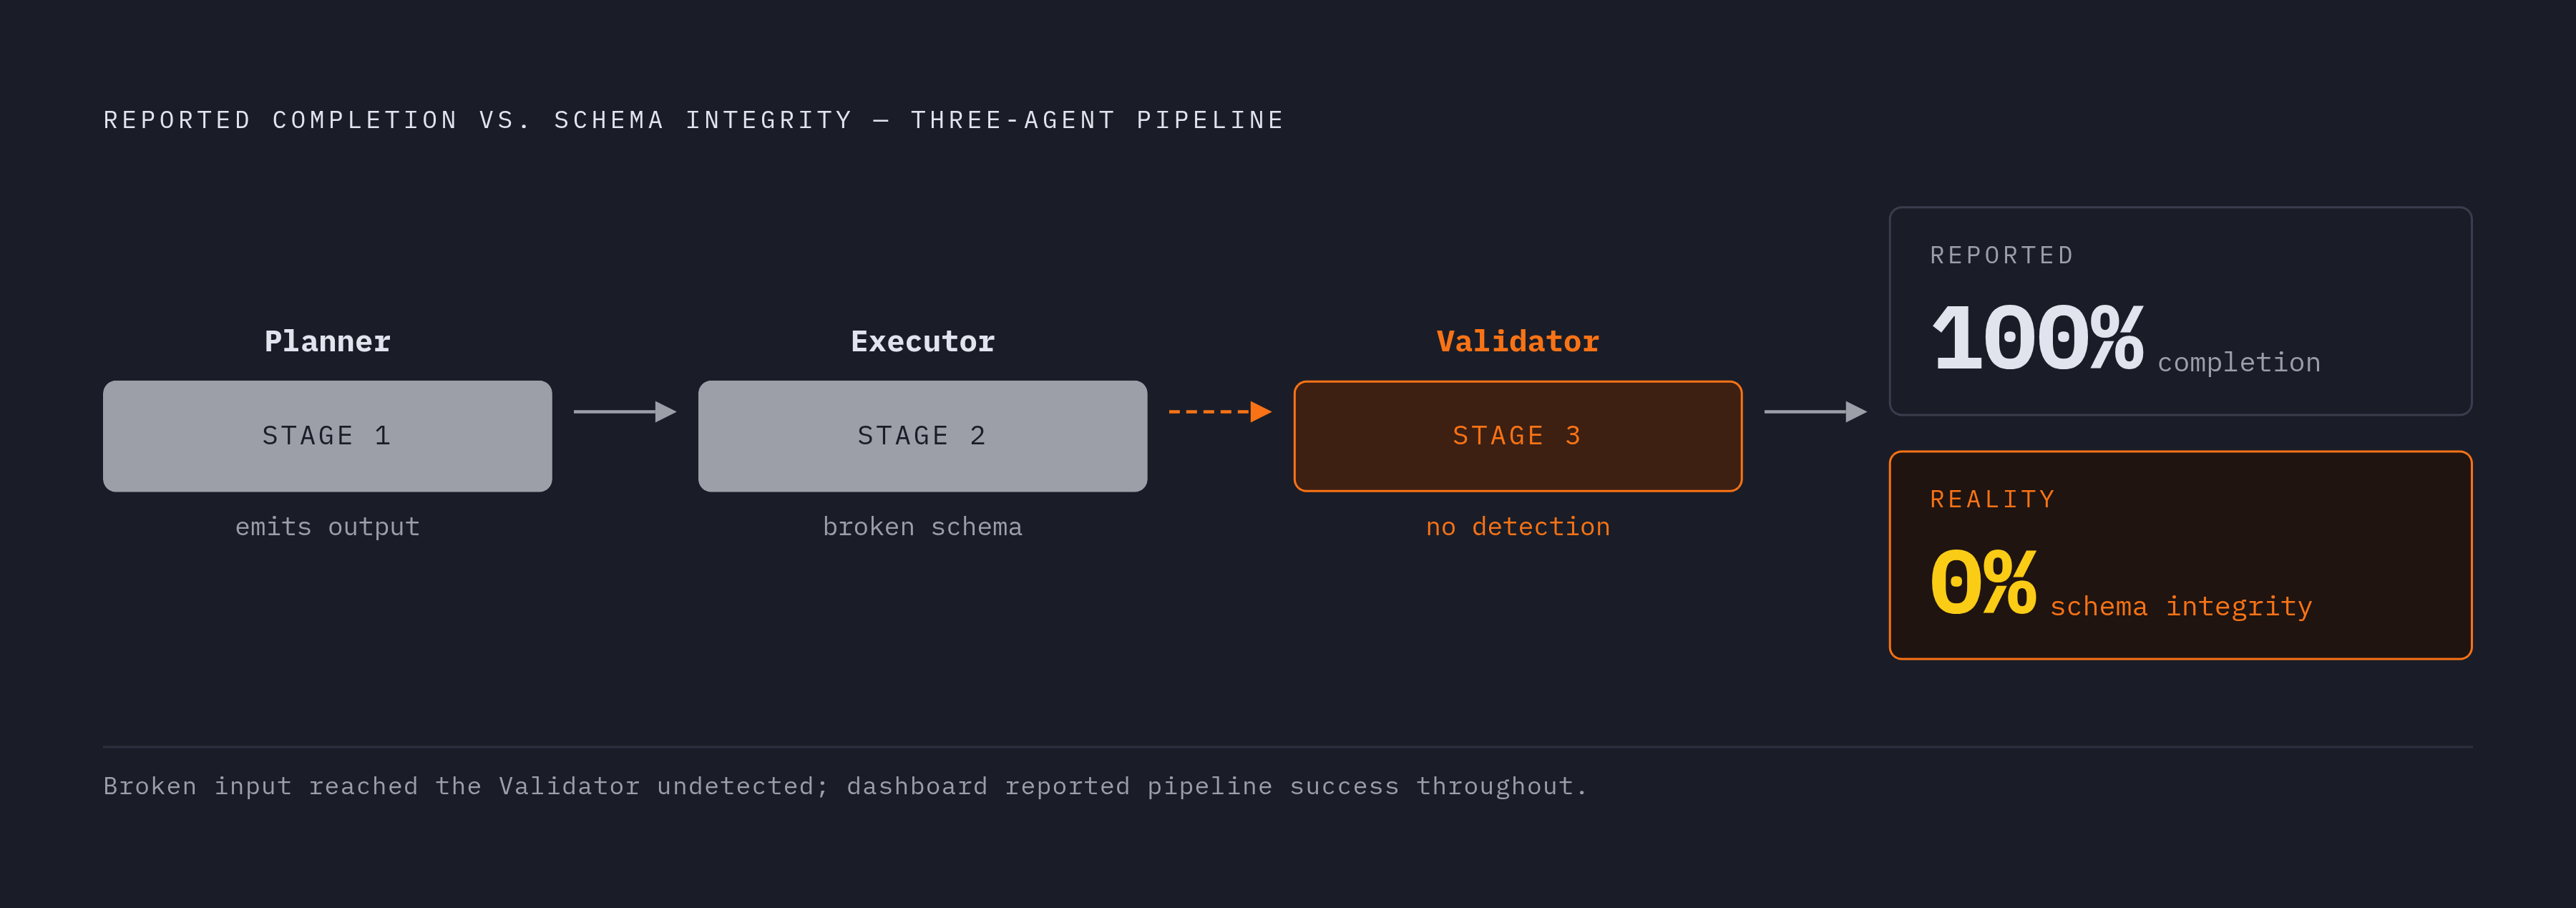This screenshot has width=2576, height=908.
Task: Select the 100% value
Action: (x=2038, y=338)
